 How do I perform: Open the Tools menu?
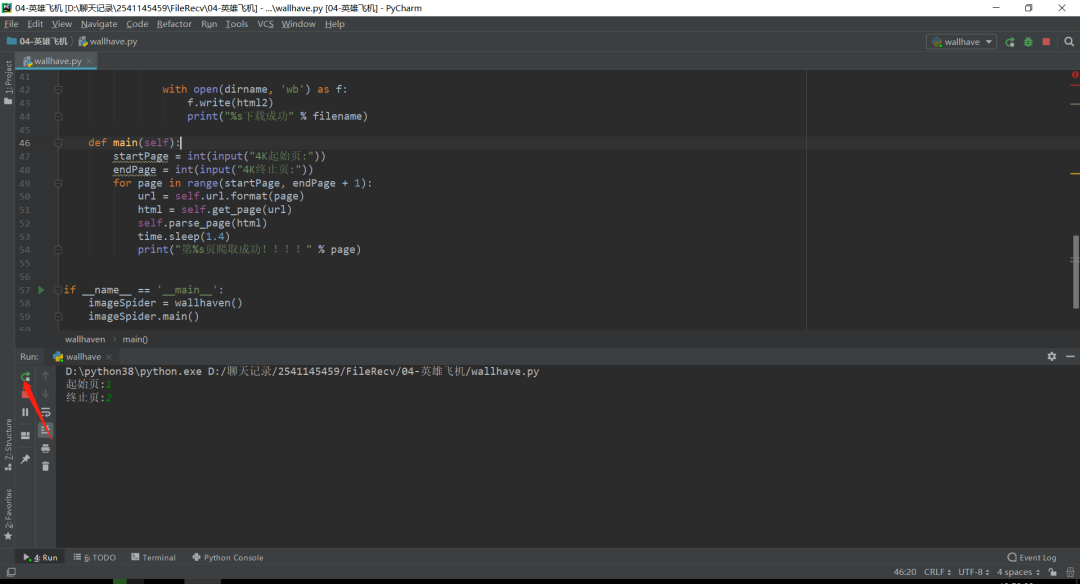(x=237, y=24)
